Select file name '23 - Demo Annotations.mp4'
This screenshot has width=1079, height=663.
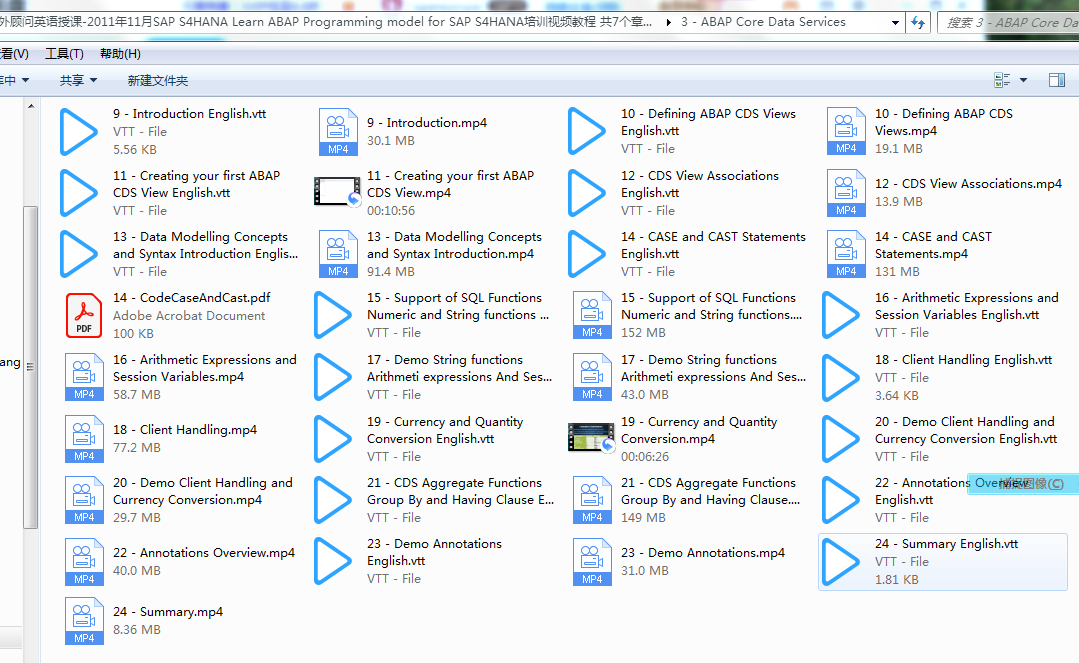[703, 553]
